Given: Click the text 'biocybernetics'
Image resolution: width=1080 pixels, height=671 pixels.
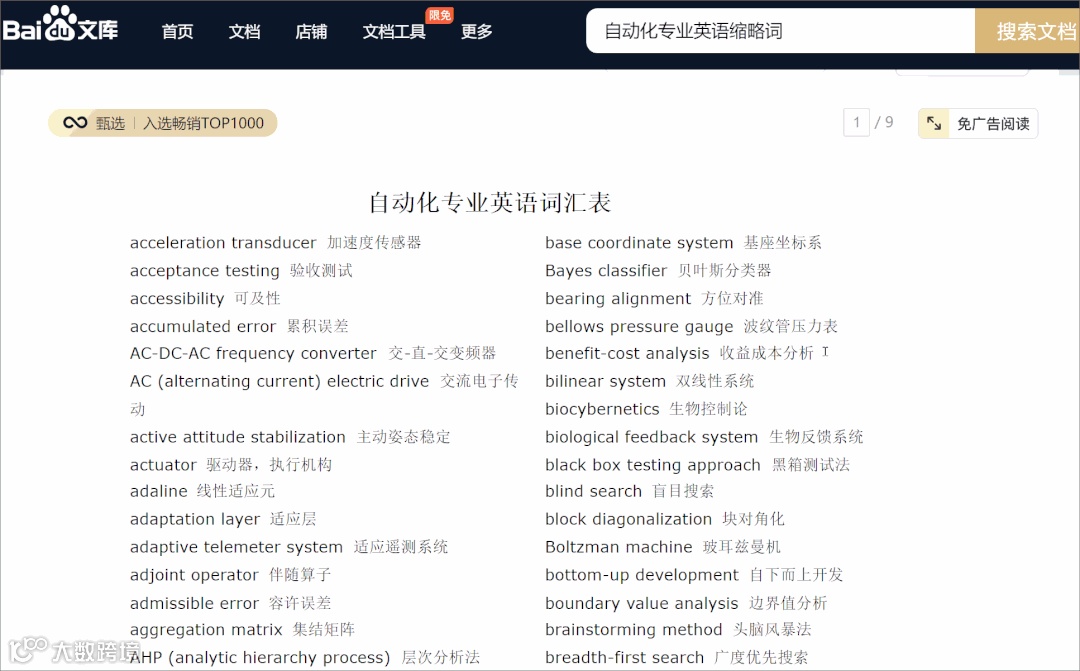Looking at the screenshot, I should click(602, 409).
